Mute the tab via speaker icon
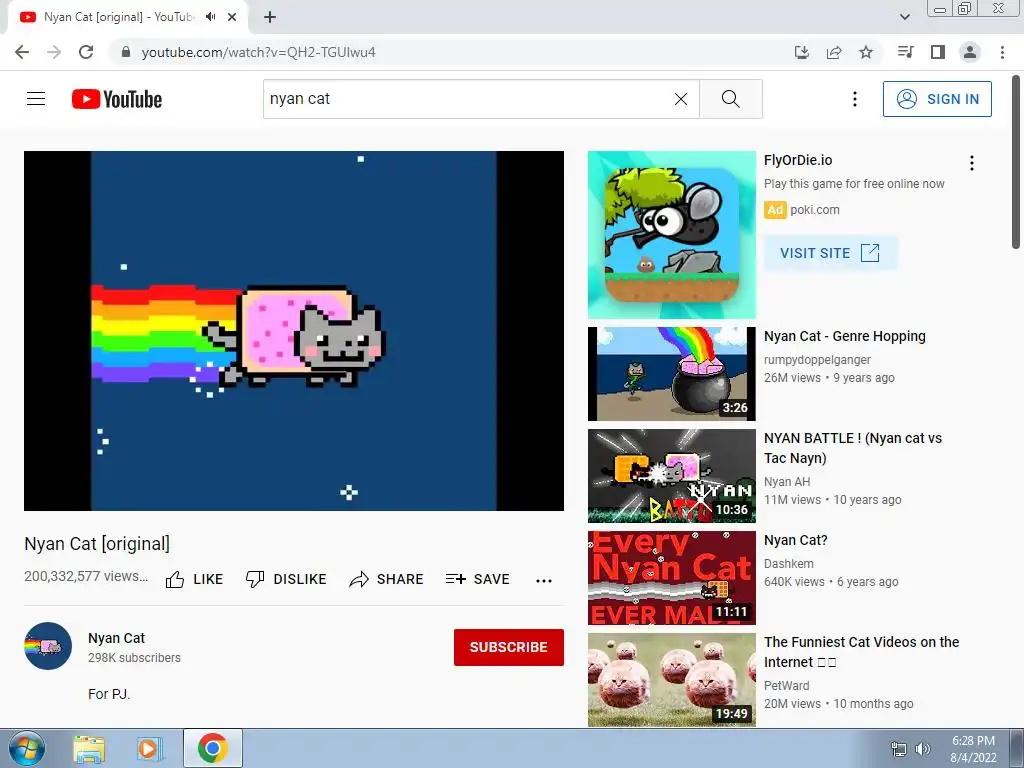Viewport: 1024px width, 768px height. click(x=210, y=17)
